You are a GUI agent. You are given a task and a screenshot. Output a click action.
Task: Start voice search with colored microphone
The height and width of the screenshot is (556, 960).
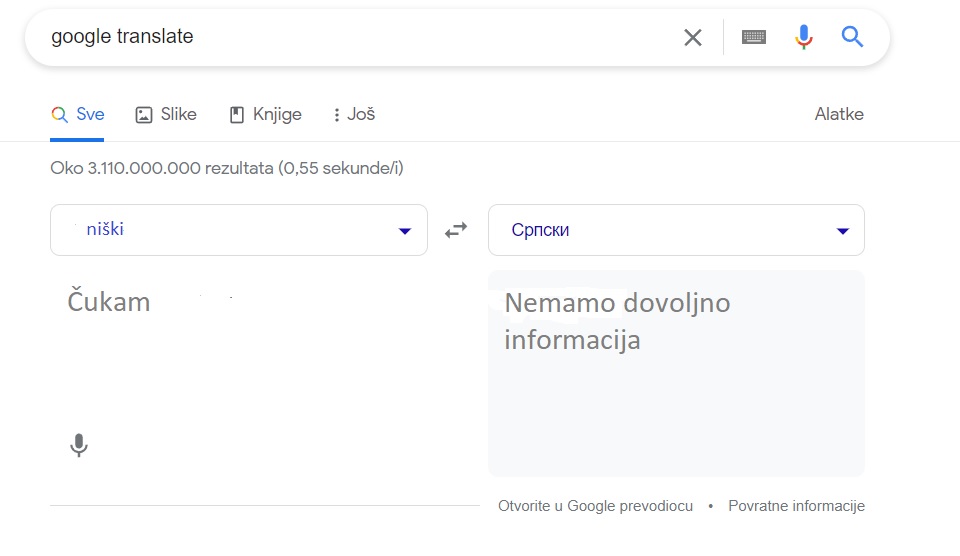point(803,37)
